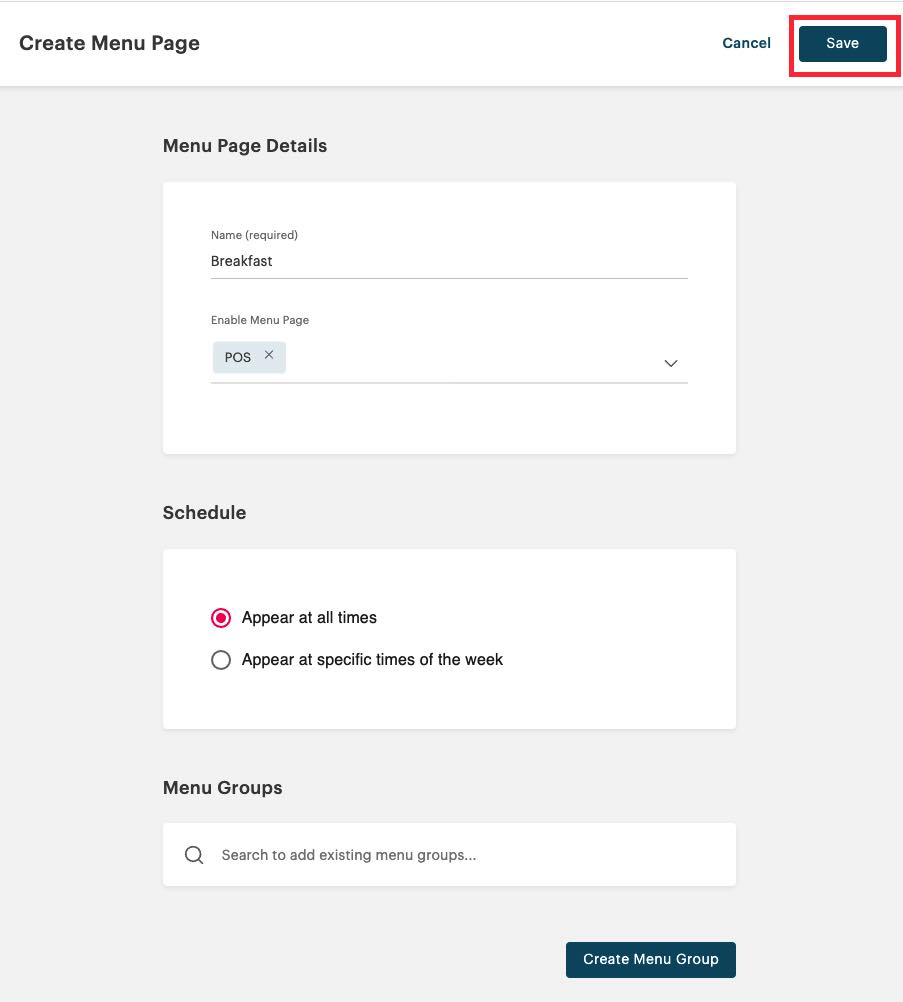903x1002 pixels.
Task: Click the 'Menu Groups' section heading
Action: pos(222,787)
